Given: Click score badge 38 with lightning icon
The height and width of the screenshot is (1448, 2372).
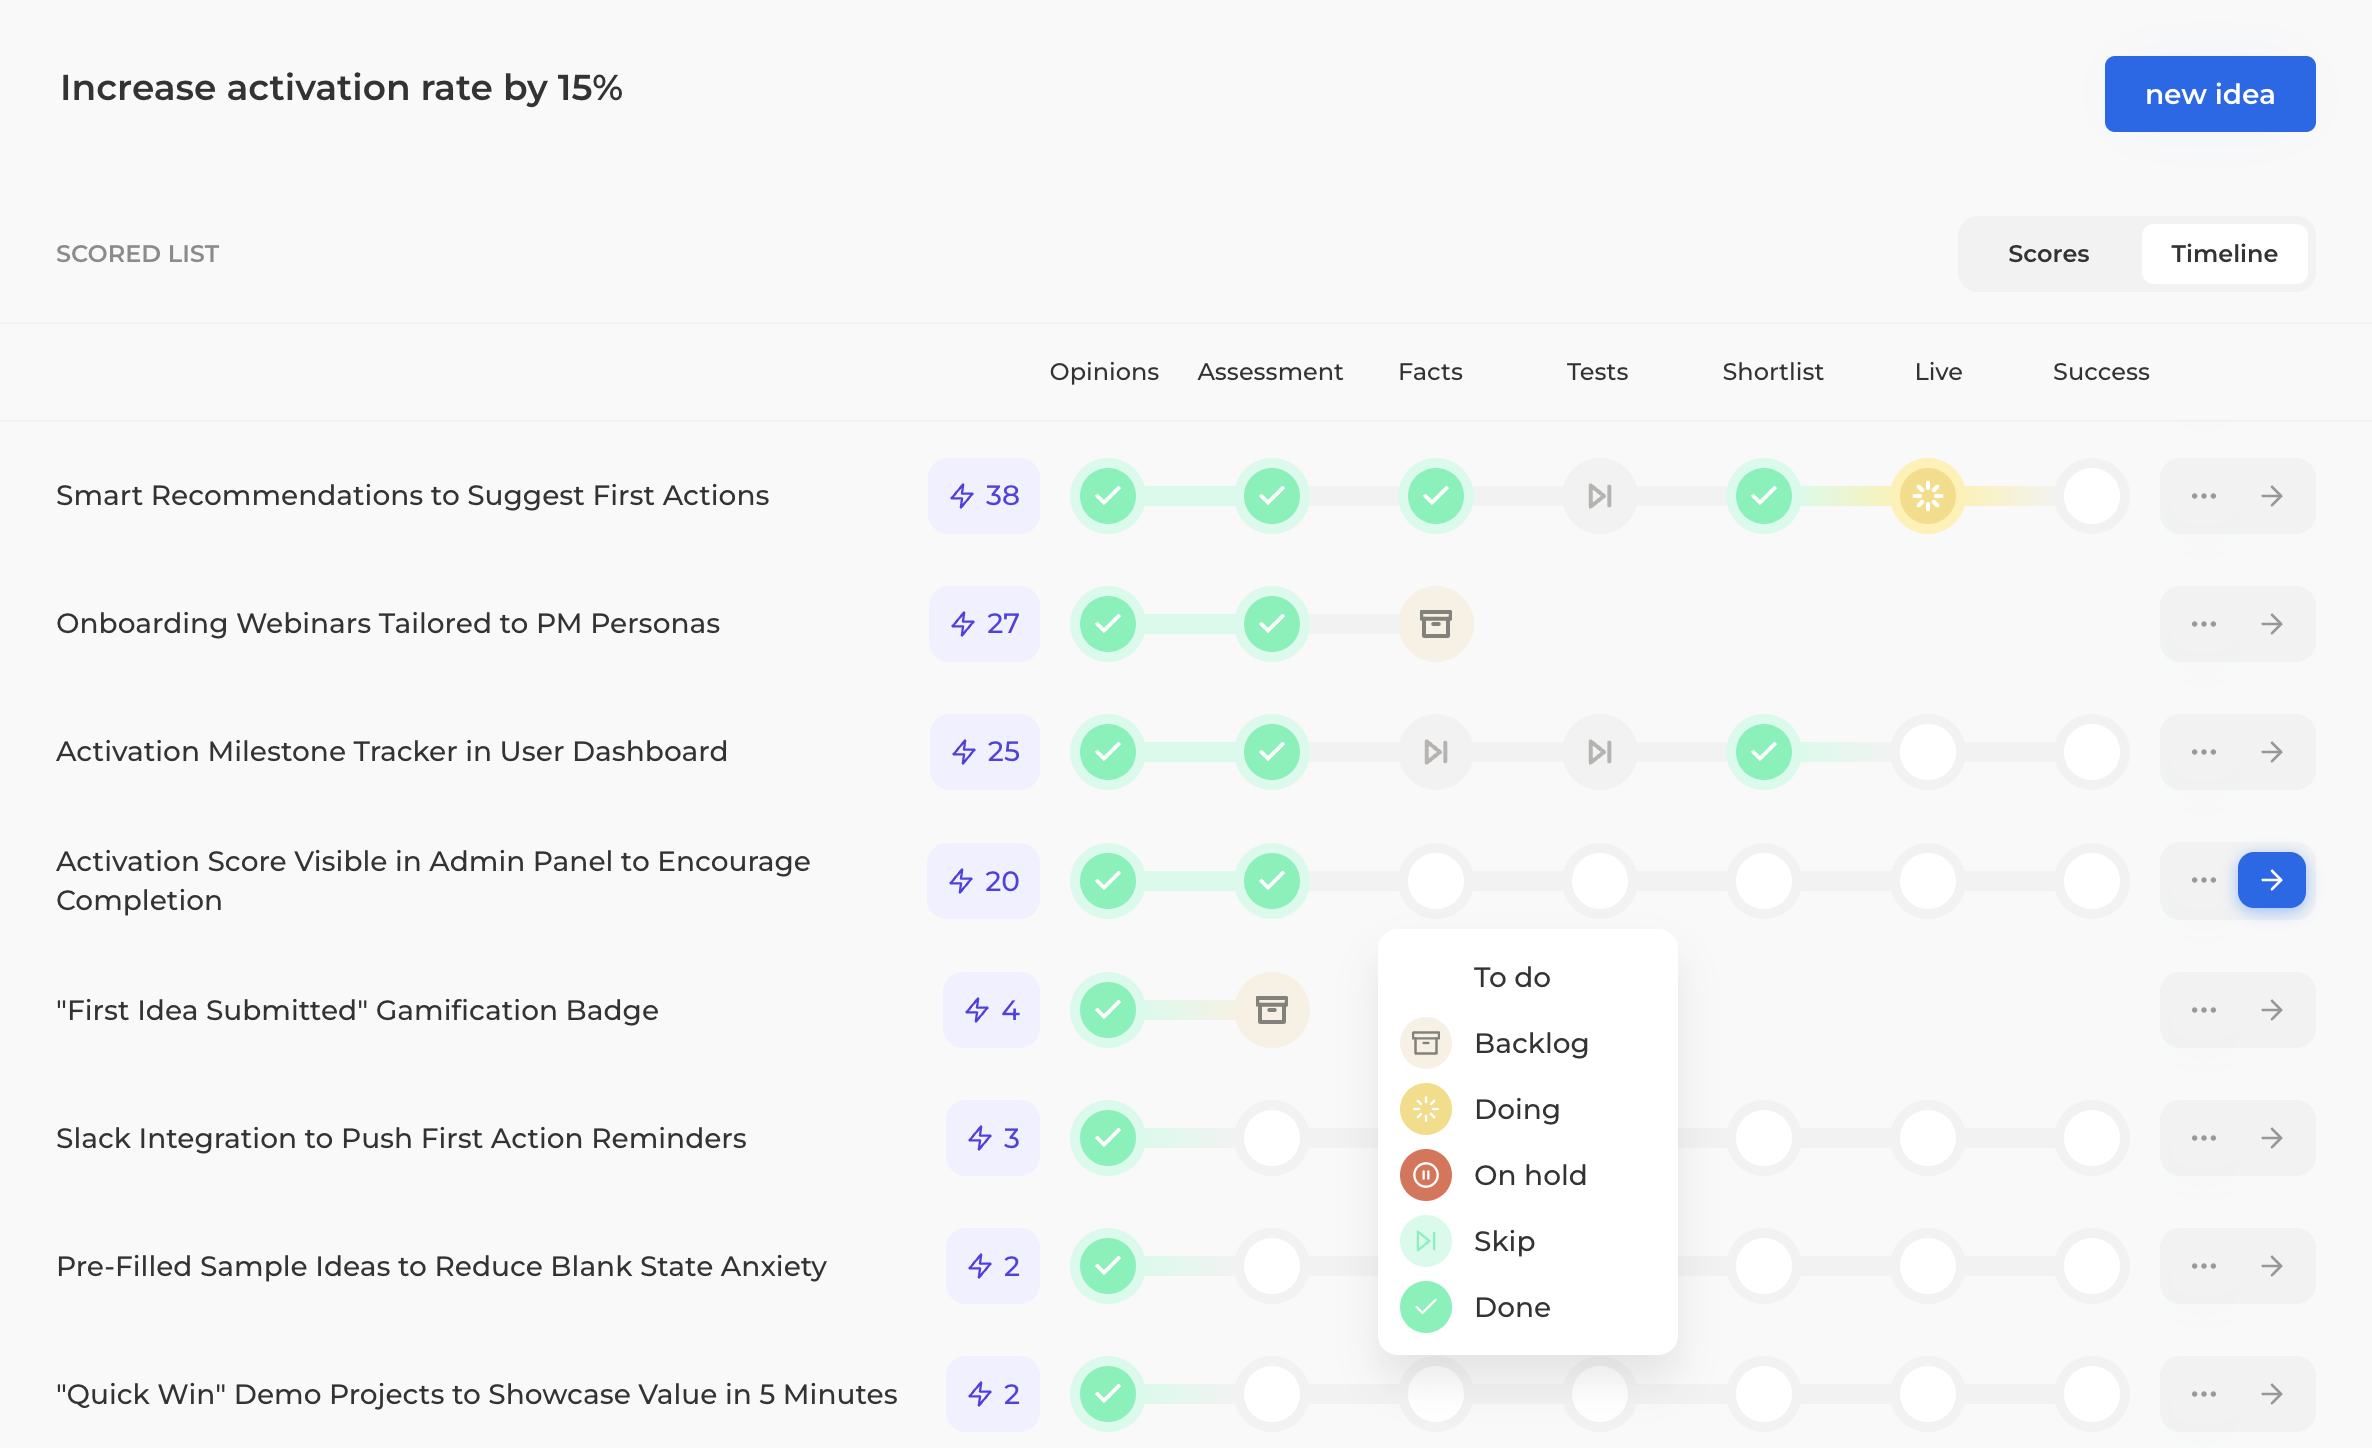Looking at the screenshot, I should coord(984,496).
